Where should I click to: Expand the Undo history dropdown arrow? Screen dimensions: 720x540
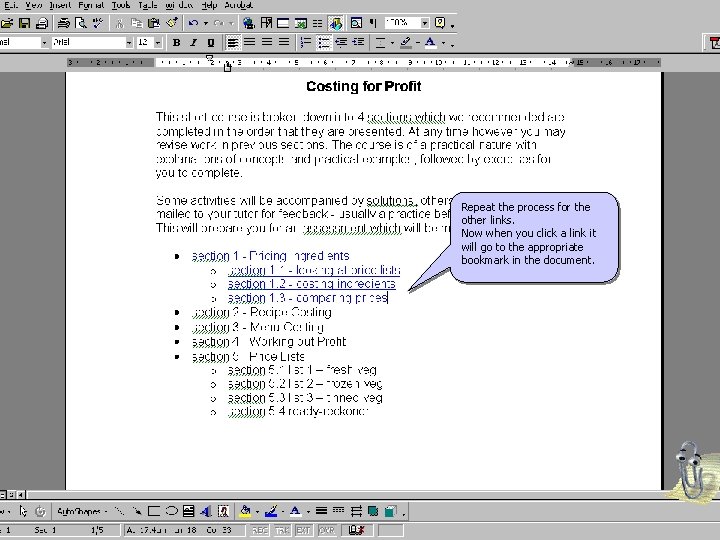pos(206,23)
